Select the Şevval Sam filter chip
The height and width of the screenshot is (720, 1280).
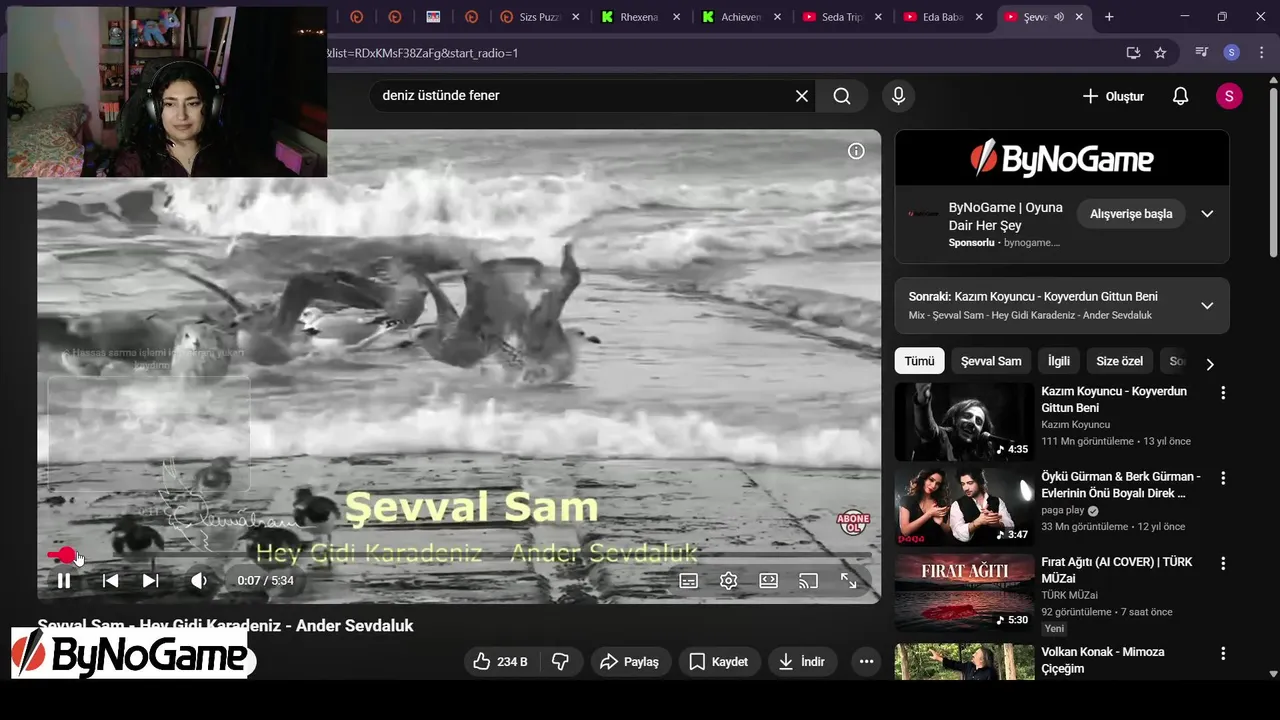pos(991,361)
